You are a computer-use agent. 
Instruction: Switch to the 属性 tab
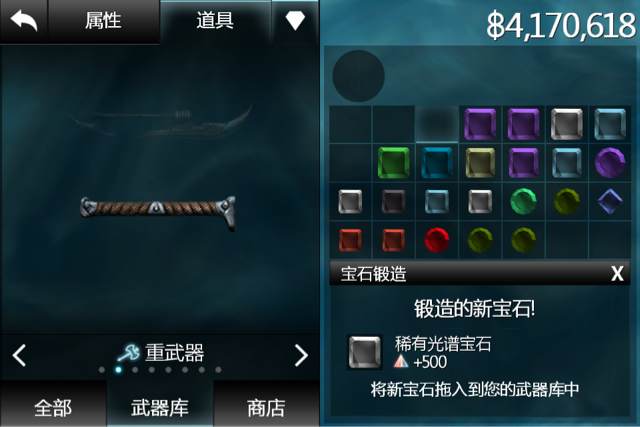click(x=103, y=20)
